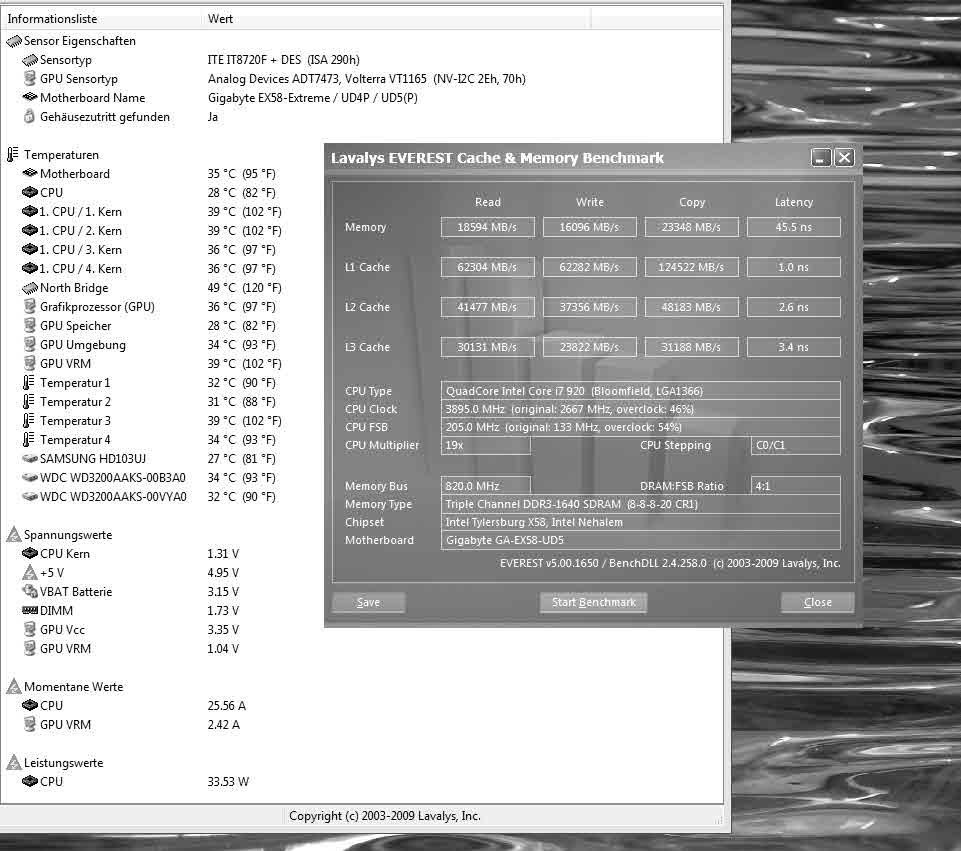Viewport: 961px width, 851px height.
Task: Click the L1 Cache Read 62304 MB/s field
Action: [x=487, y=267]
